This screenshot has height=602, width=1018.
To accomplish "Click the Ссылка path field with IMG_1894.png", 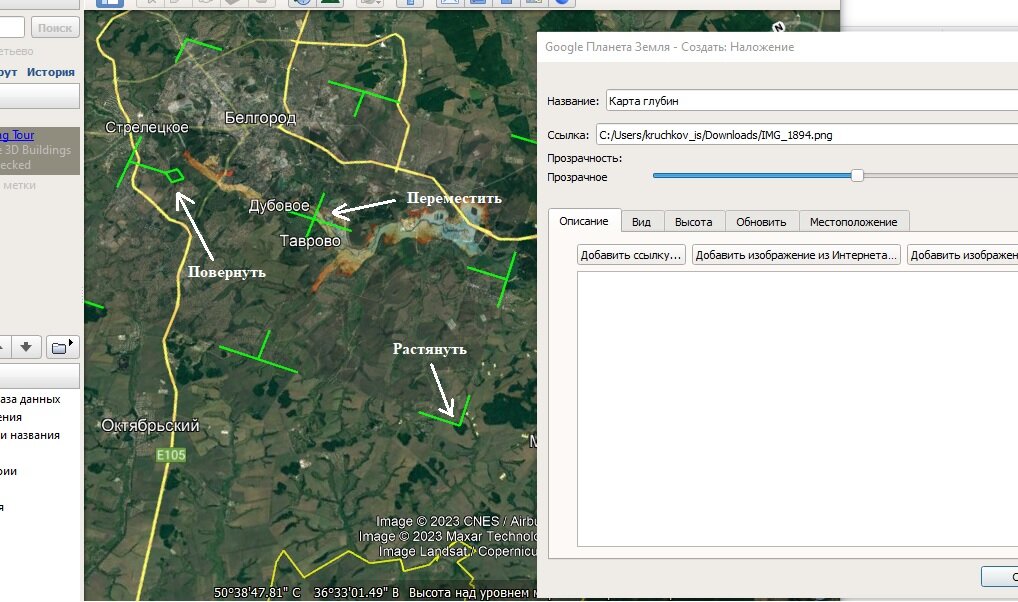I will tap(807, 135).
